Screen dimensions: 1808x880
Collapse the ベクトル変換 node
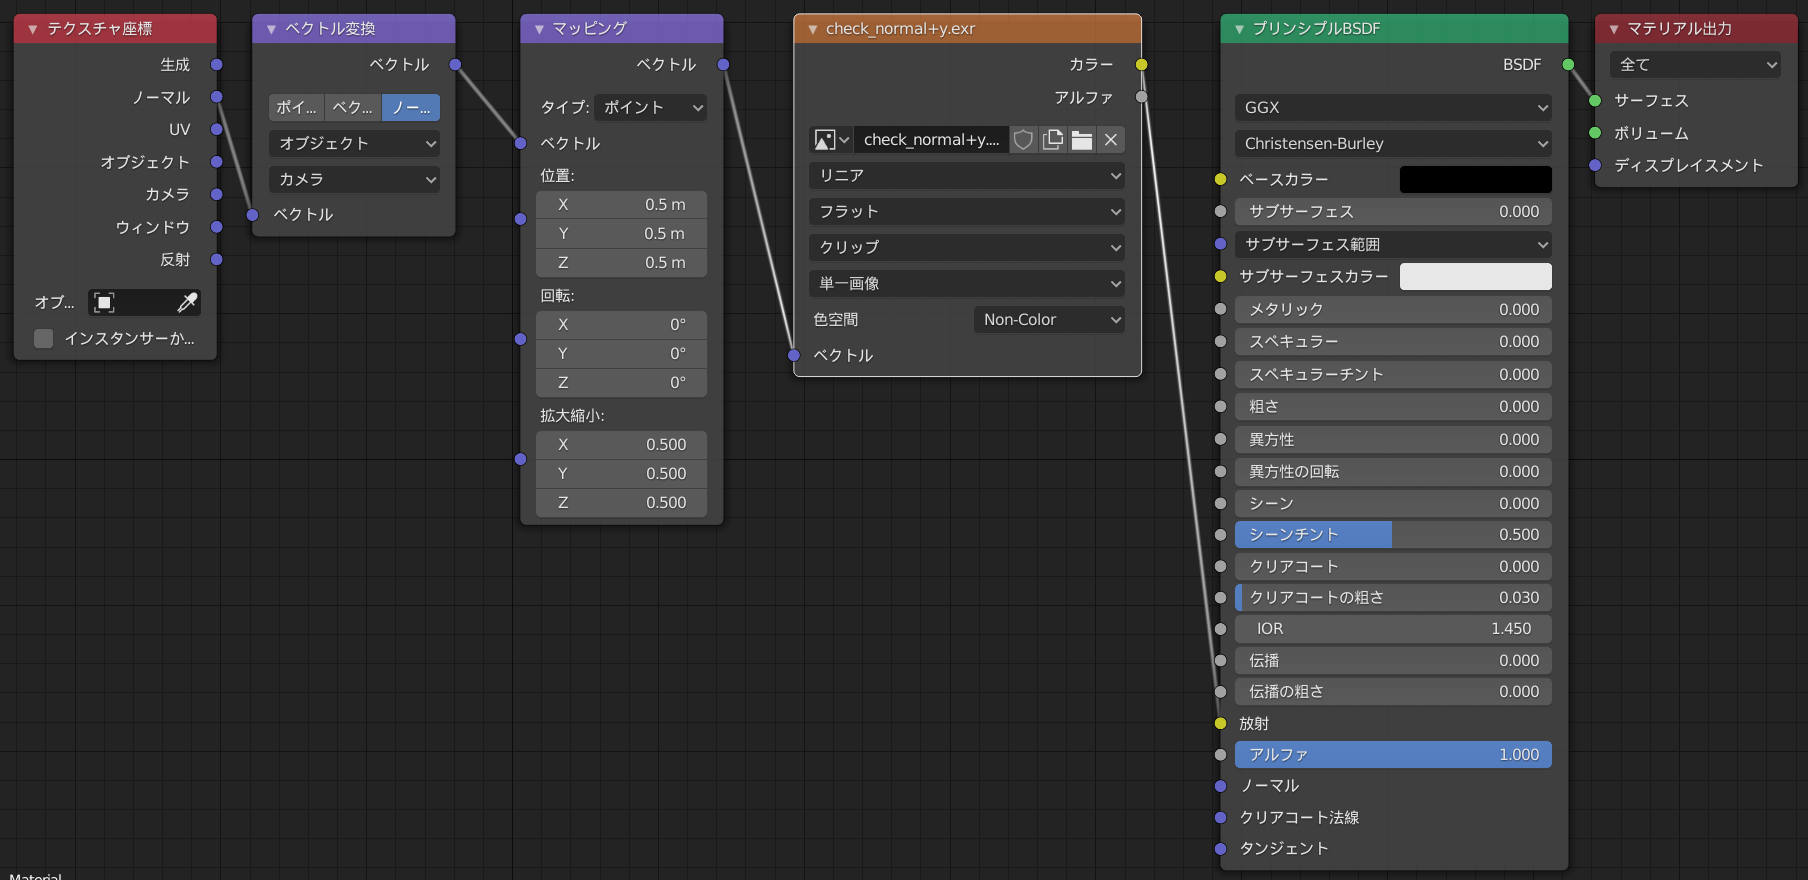tap(271, 29)
